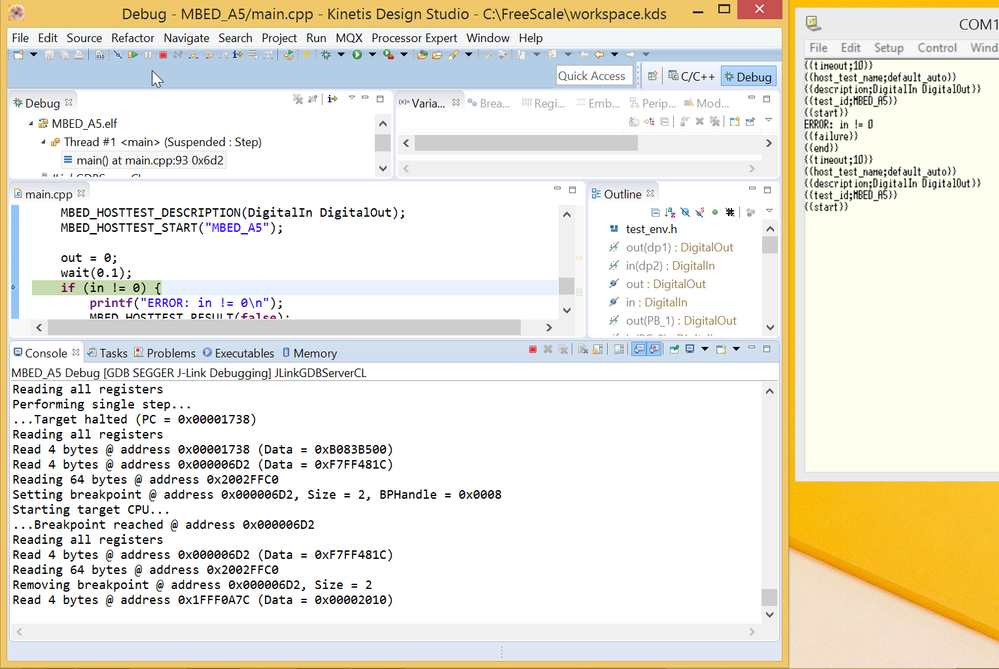Toggle Hide Fields in Outline toolbar
The height and width of the screenshot is (669, 999).
[x=684, y=212]
